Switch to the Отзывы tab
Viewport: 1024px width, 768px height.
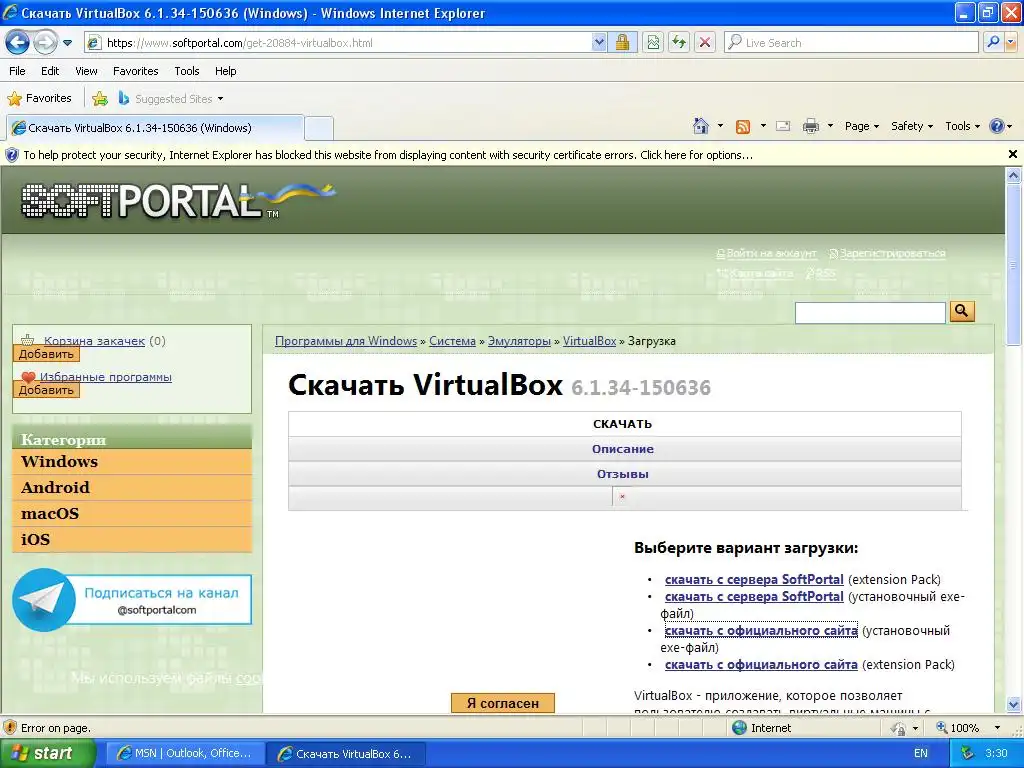pos(624,474)
